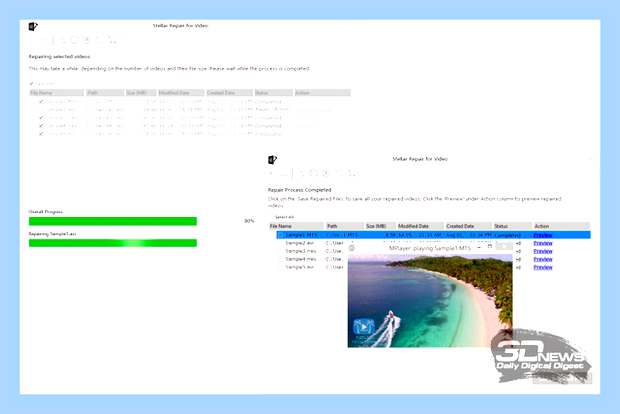Click the Status header in the repairing window

click(x=273, y=93)
